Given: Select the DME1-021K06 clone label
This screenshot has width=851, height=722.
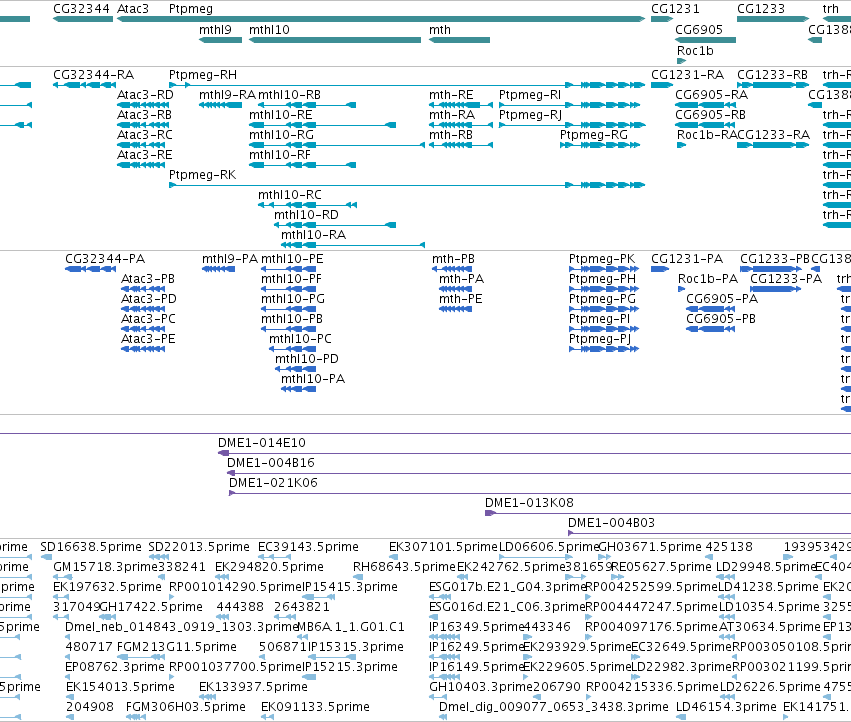Looking at the screenshot, I should 273,483.
